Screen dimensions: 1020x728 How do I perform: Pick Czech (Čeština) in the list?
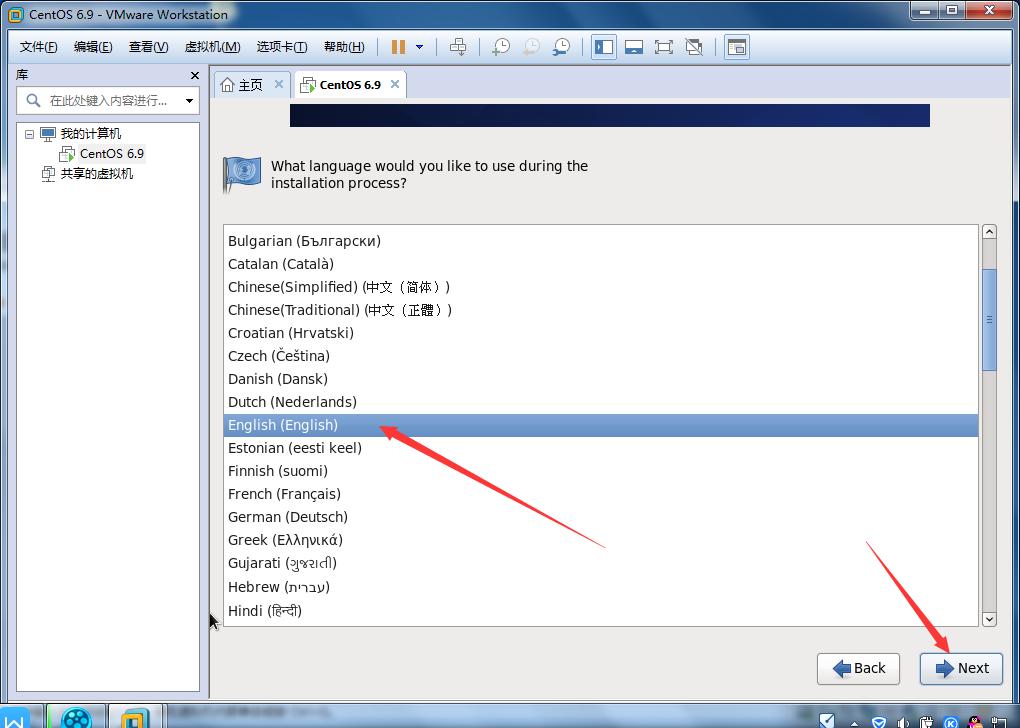(x=600, y=356)
